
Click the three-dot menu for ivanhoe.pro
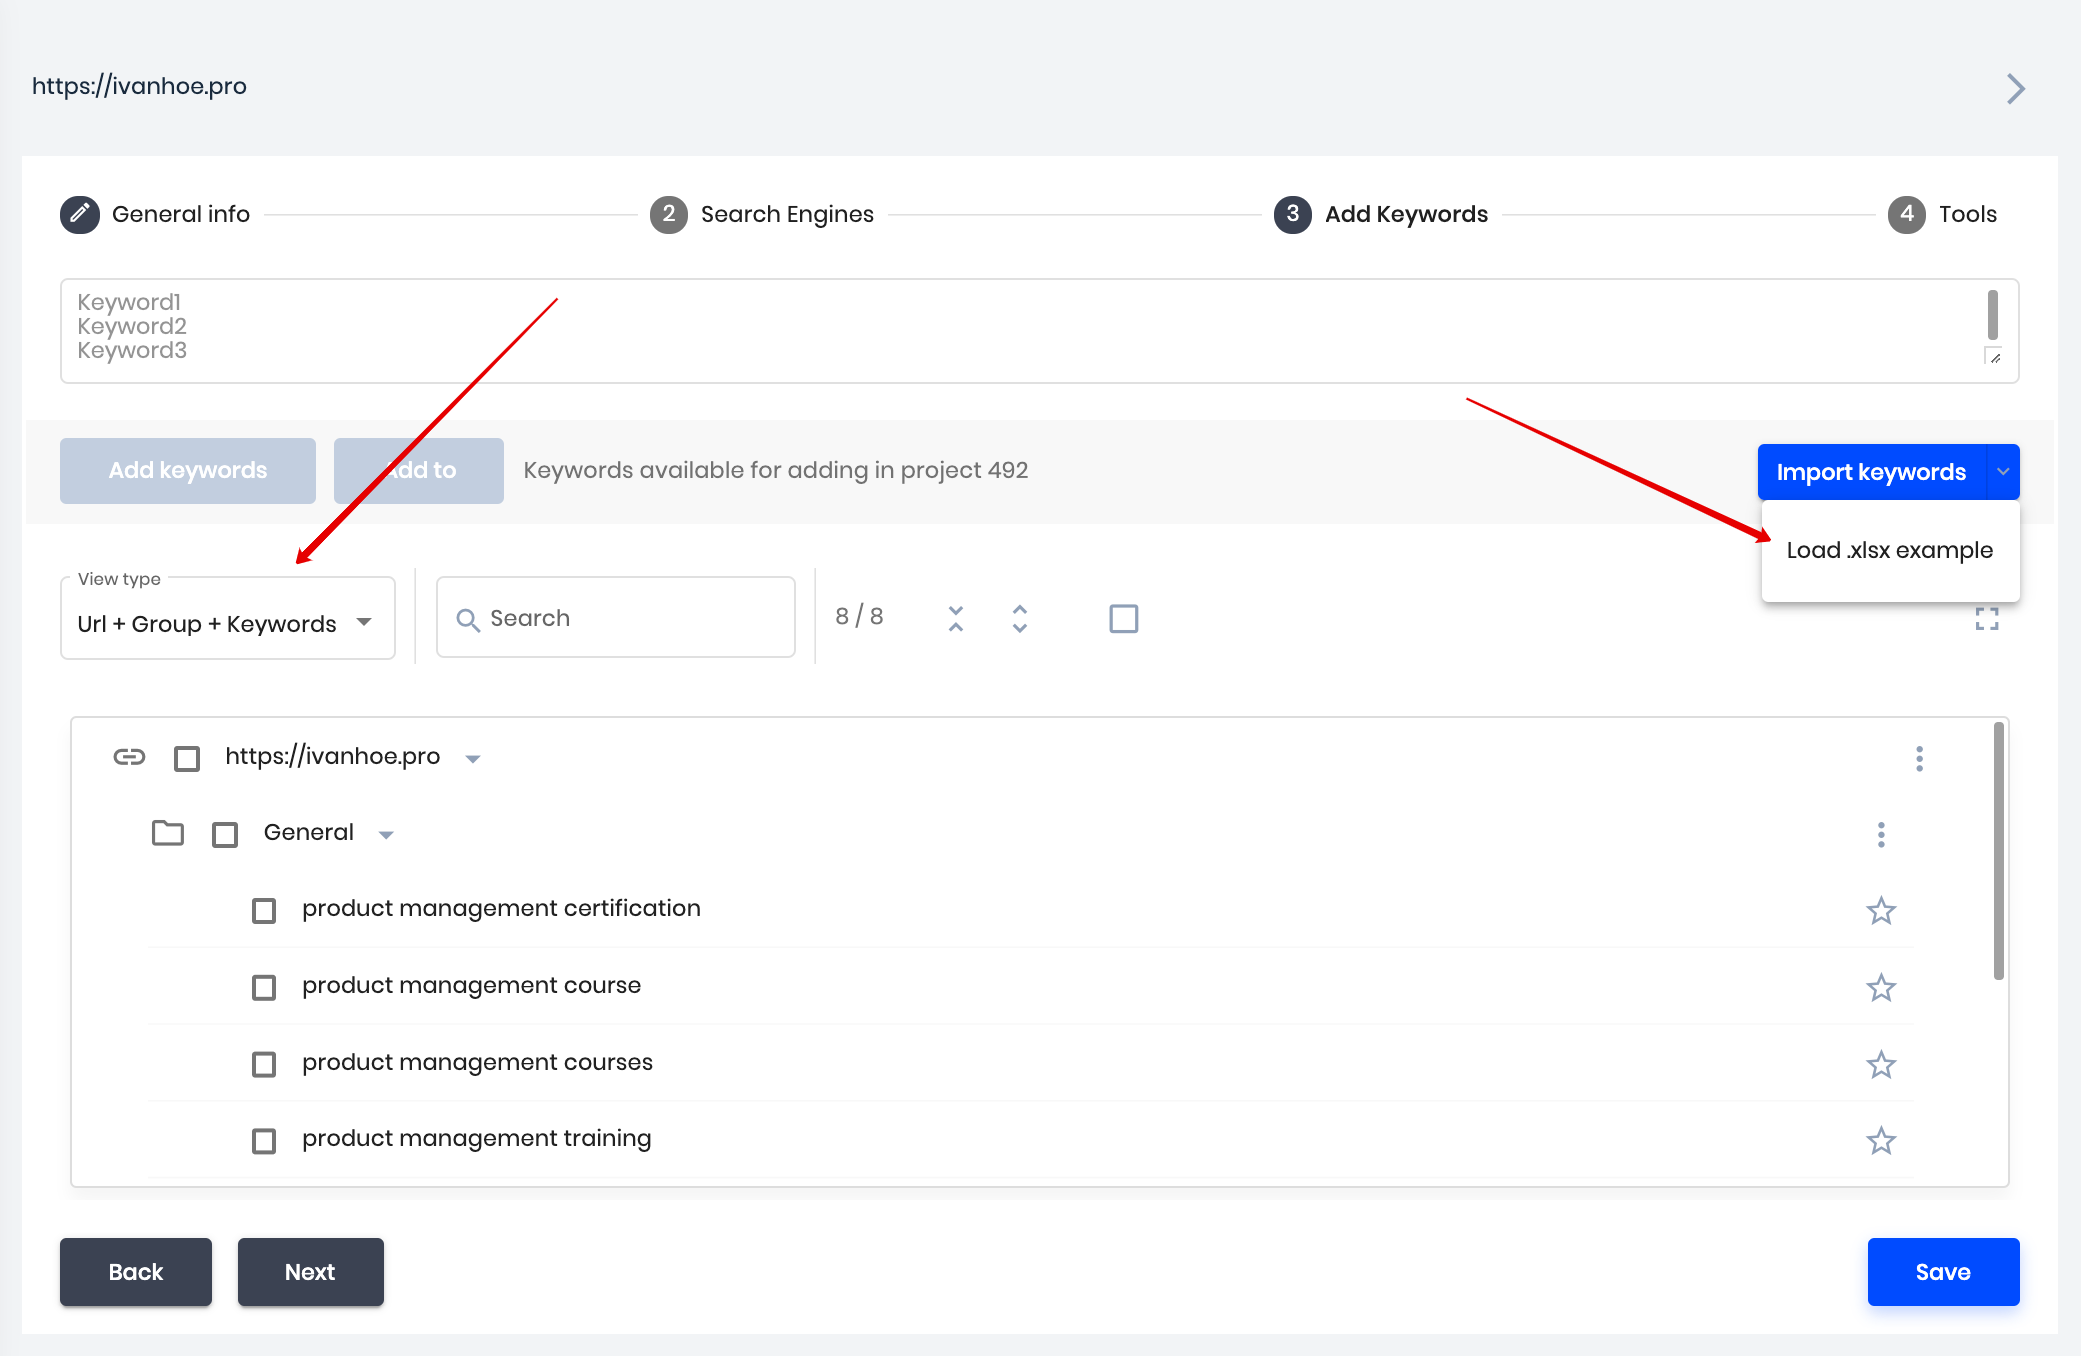(x=1919, y=758)
